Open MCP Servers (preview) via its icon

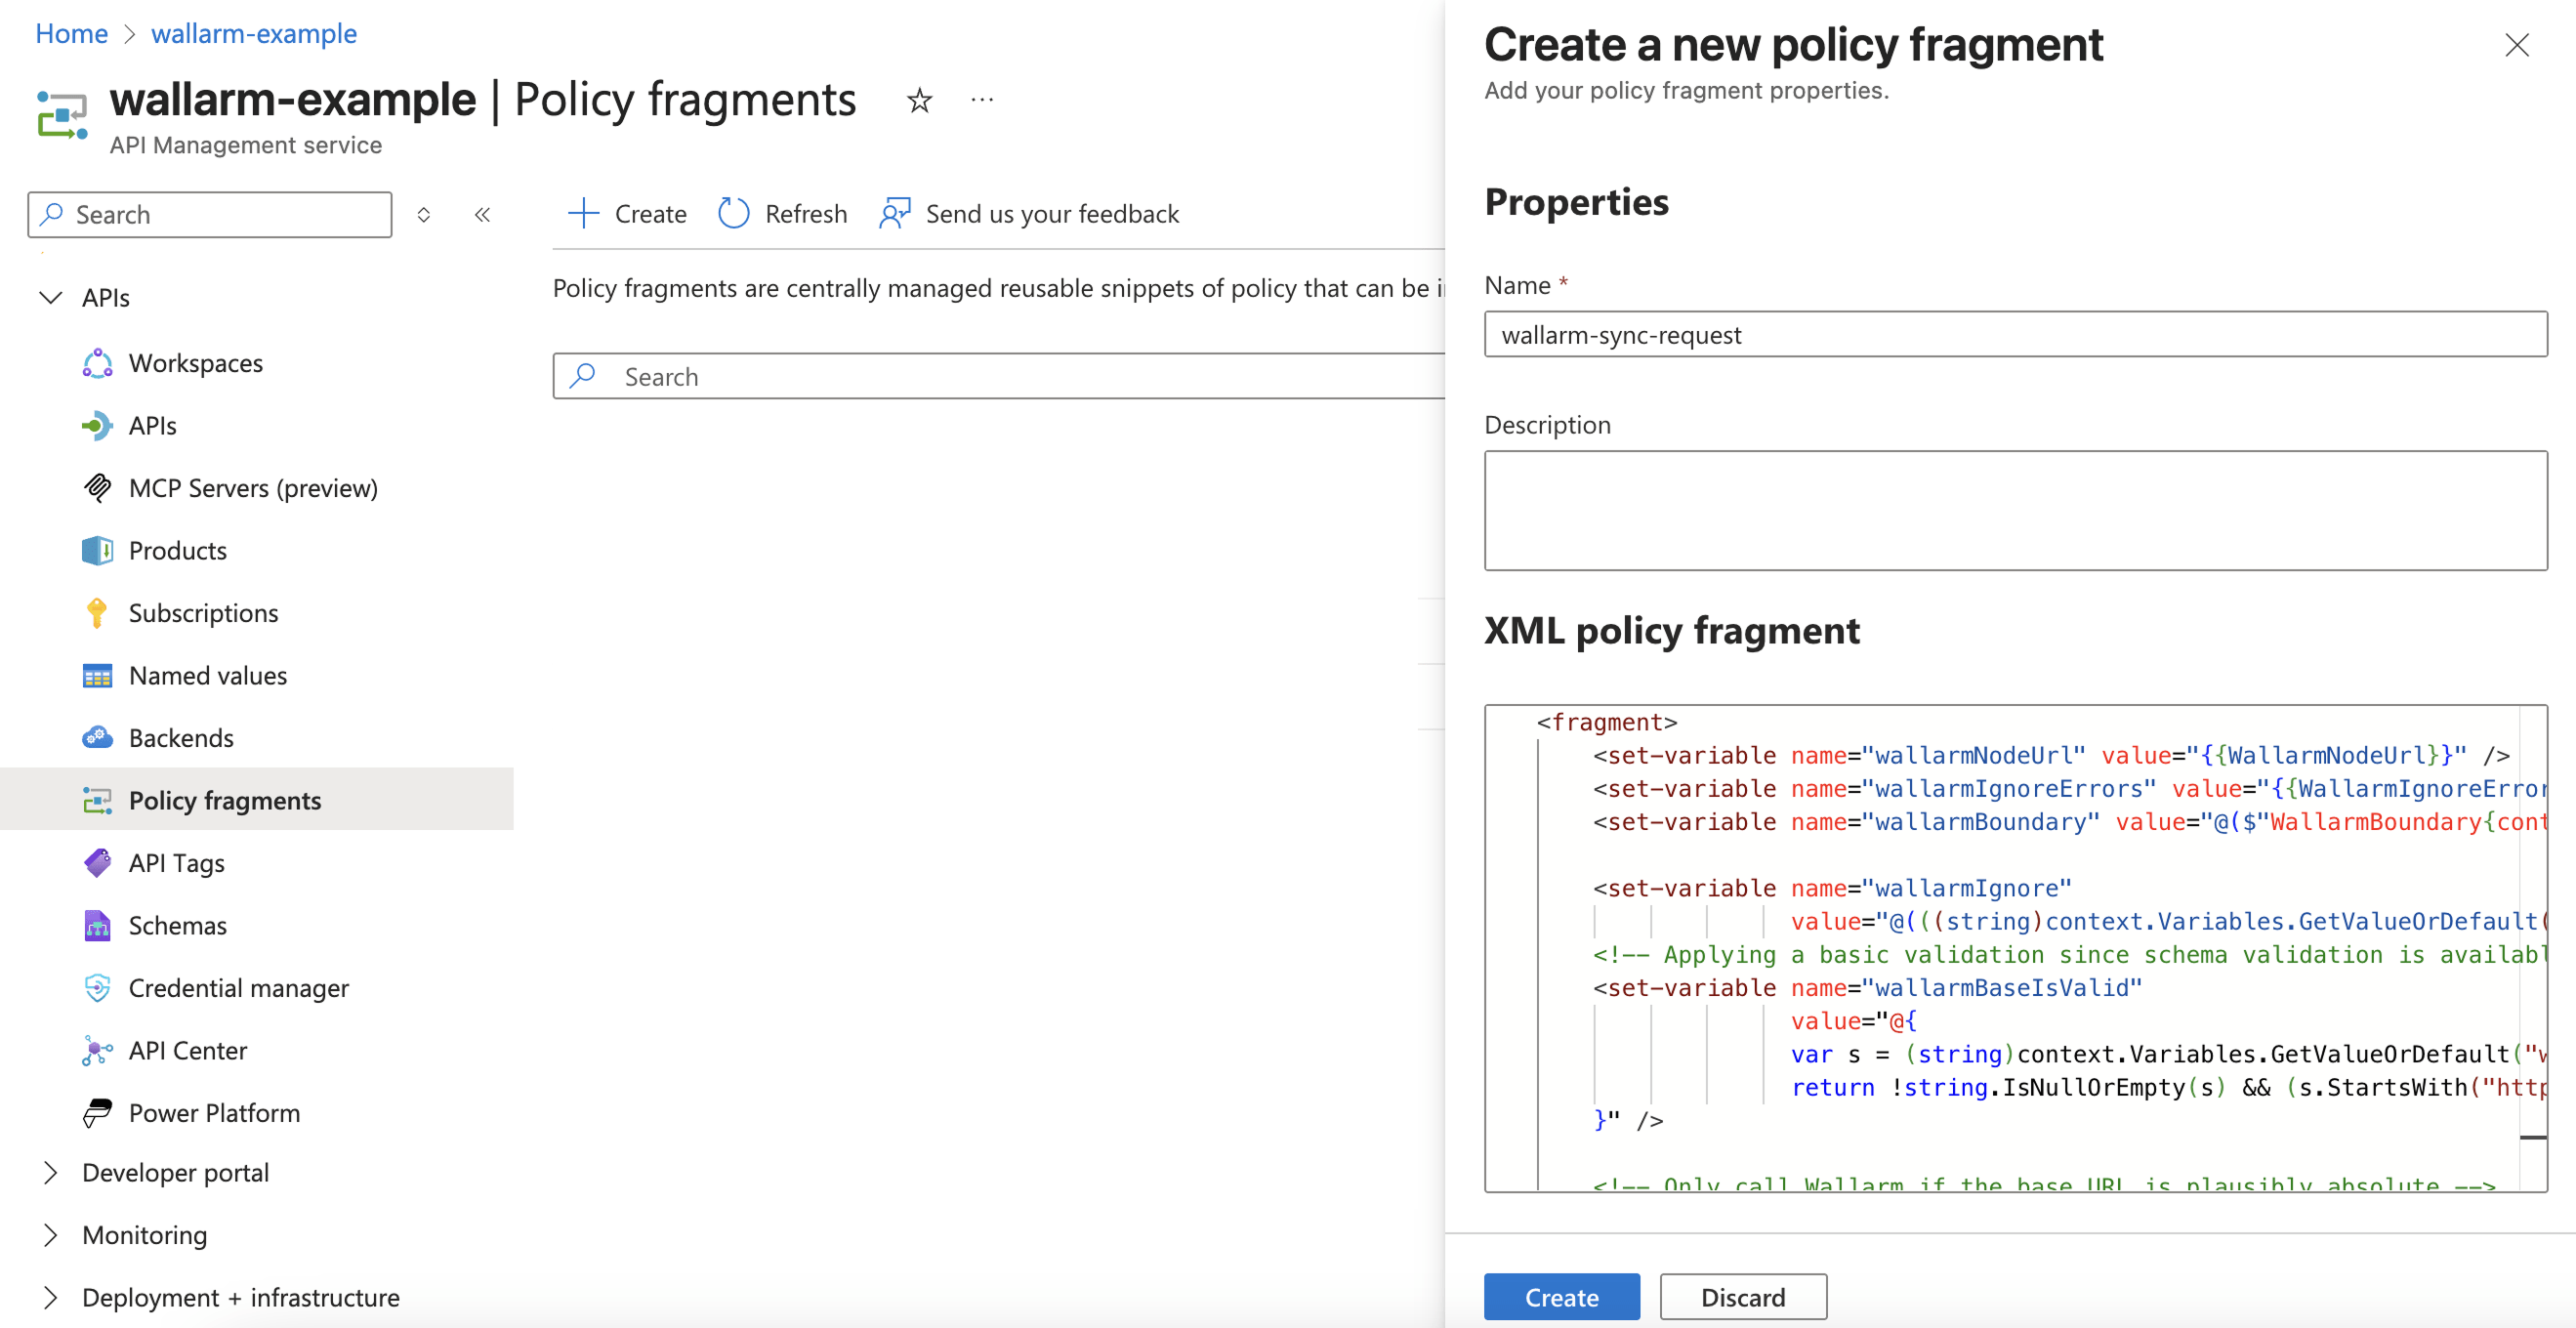pos(97,488)
